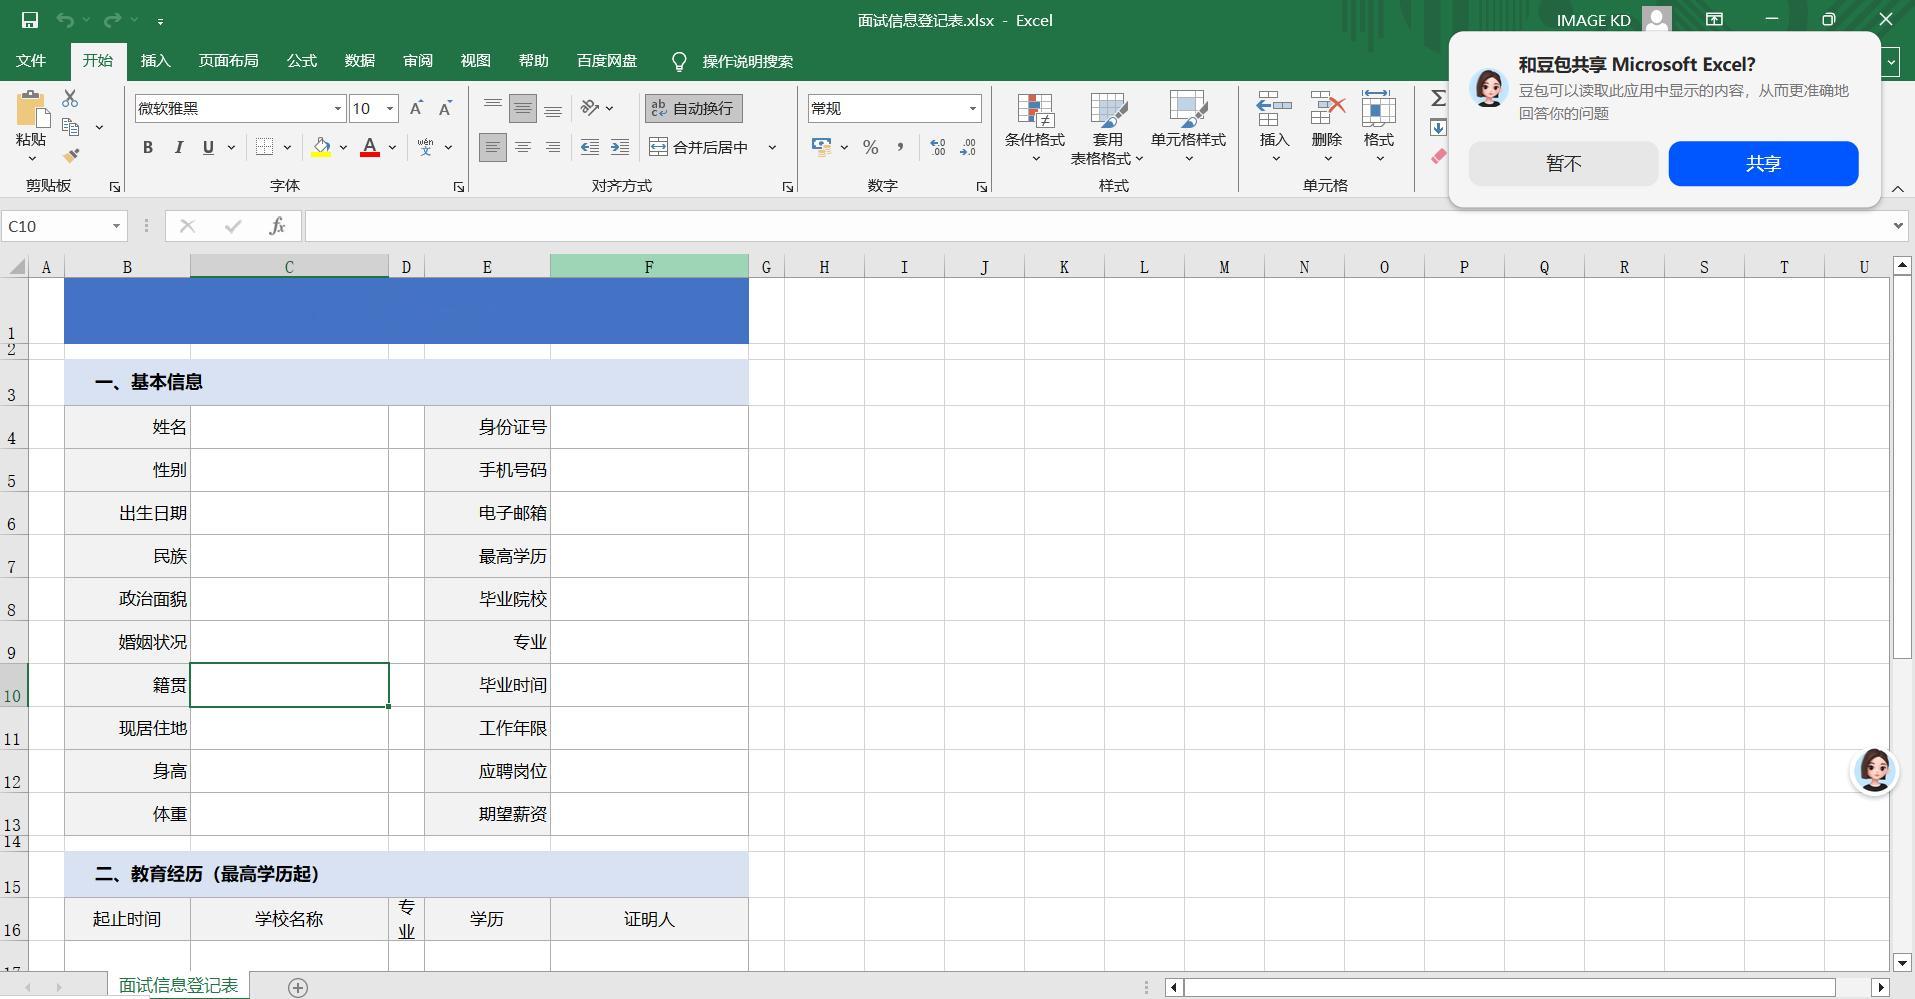Click Merge and Center (合并后居中)
The image size is (1915, 999).
[700, 147]
